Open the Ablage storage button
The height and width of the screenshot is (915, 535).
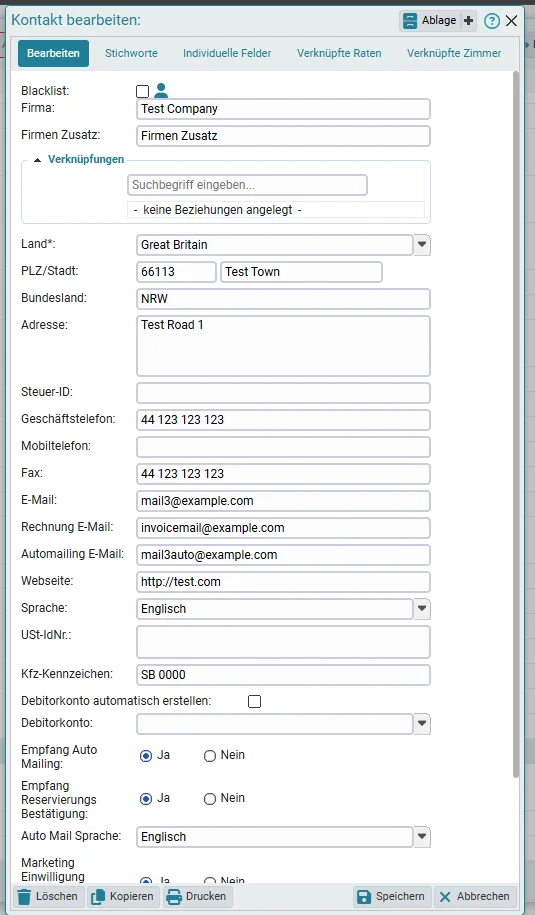430,20
